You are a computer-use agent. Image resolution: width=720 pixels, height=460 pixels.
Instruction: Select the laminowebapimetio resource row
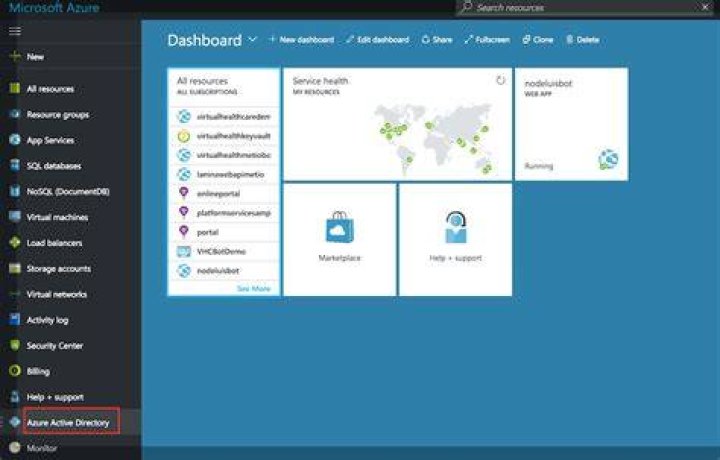coord(224,174)
